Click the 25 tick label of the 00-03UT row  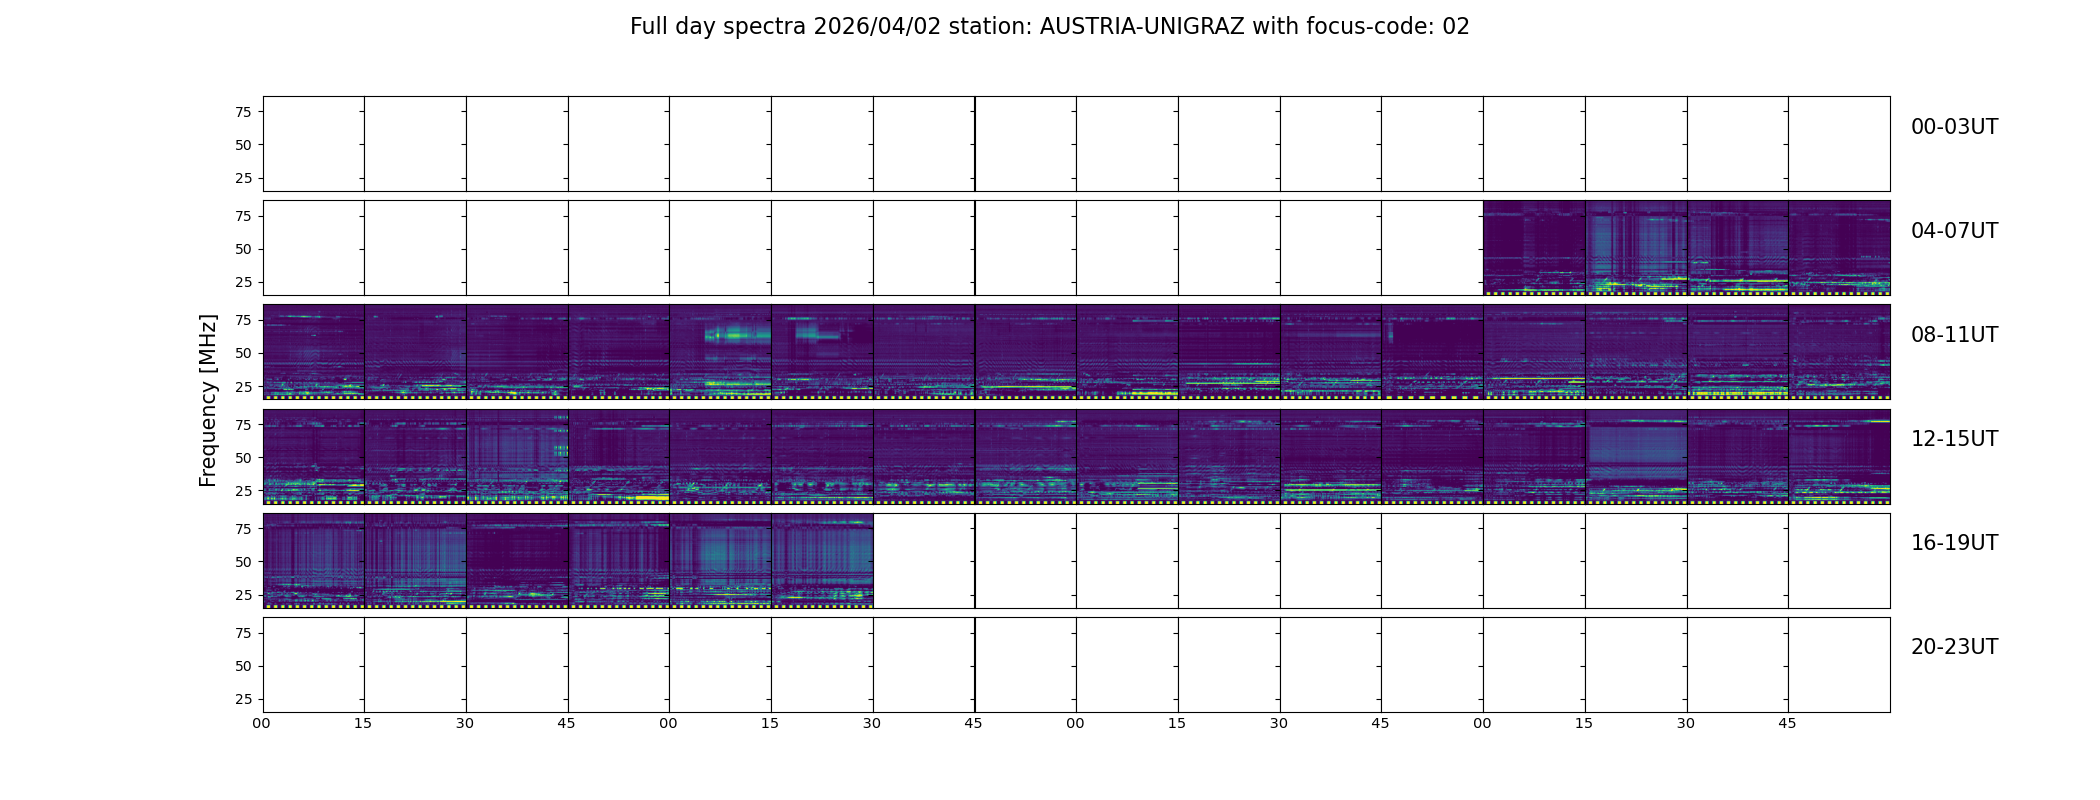pyautogui.click(x=243, y=178)
